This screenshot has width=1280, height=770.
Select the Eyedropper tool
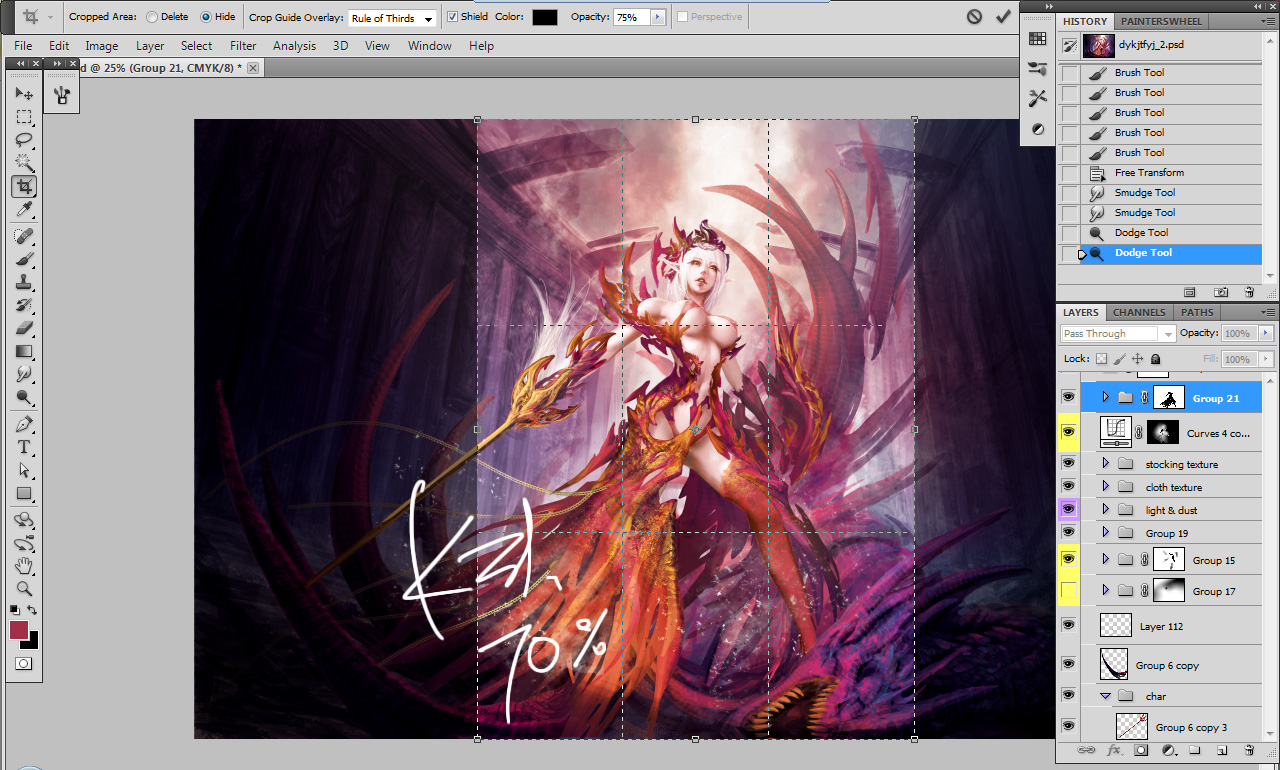pos(24,209)
